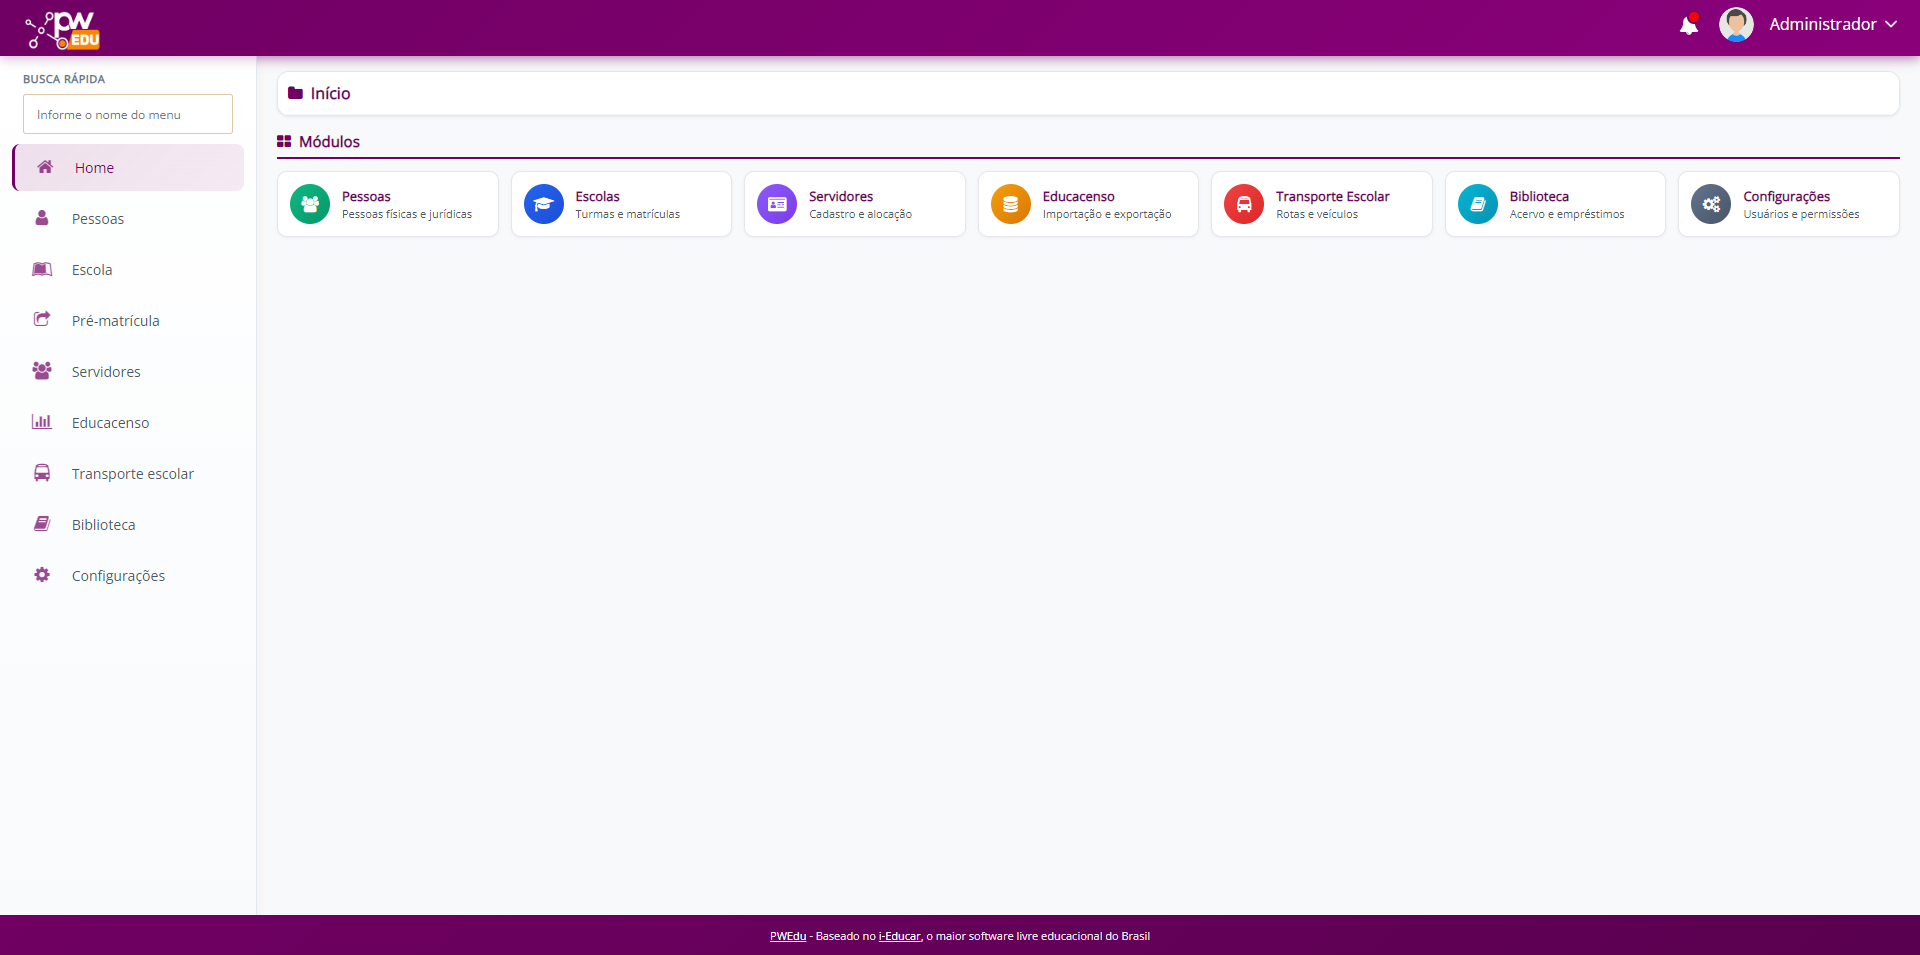
Task: Click the Transporte escolar bus icon
Action: coord(41,472)
